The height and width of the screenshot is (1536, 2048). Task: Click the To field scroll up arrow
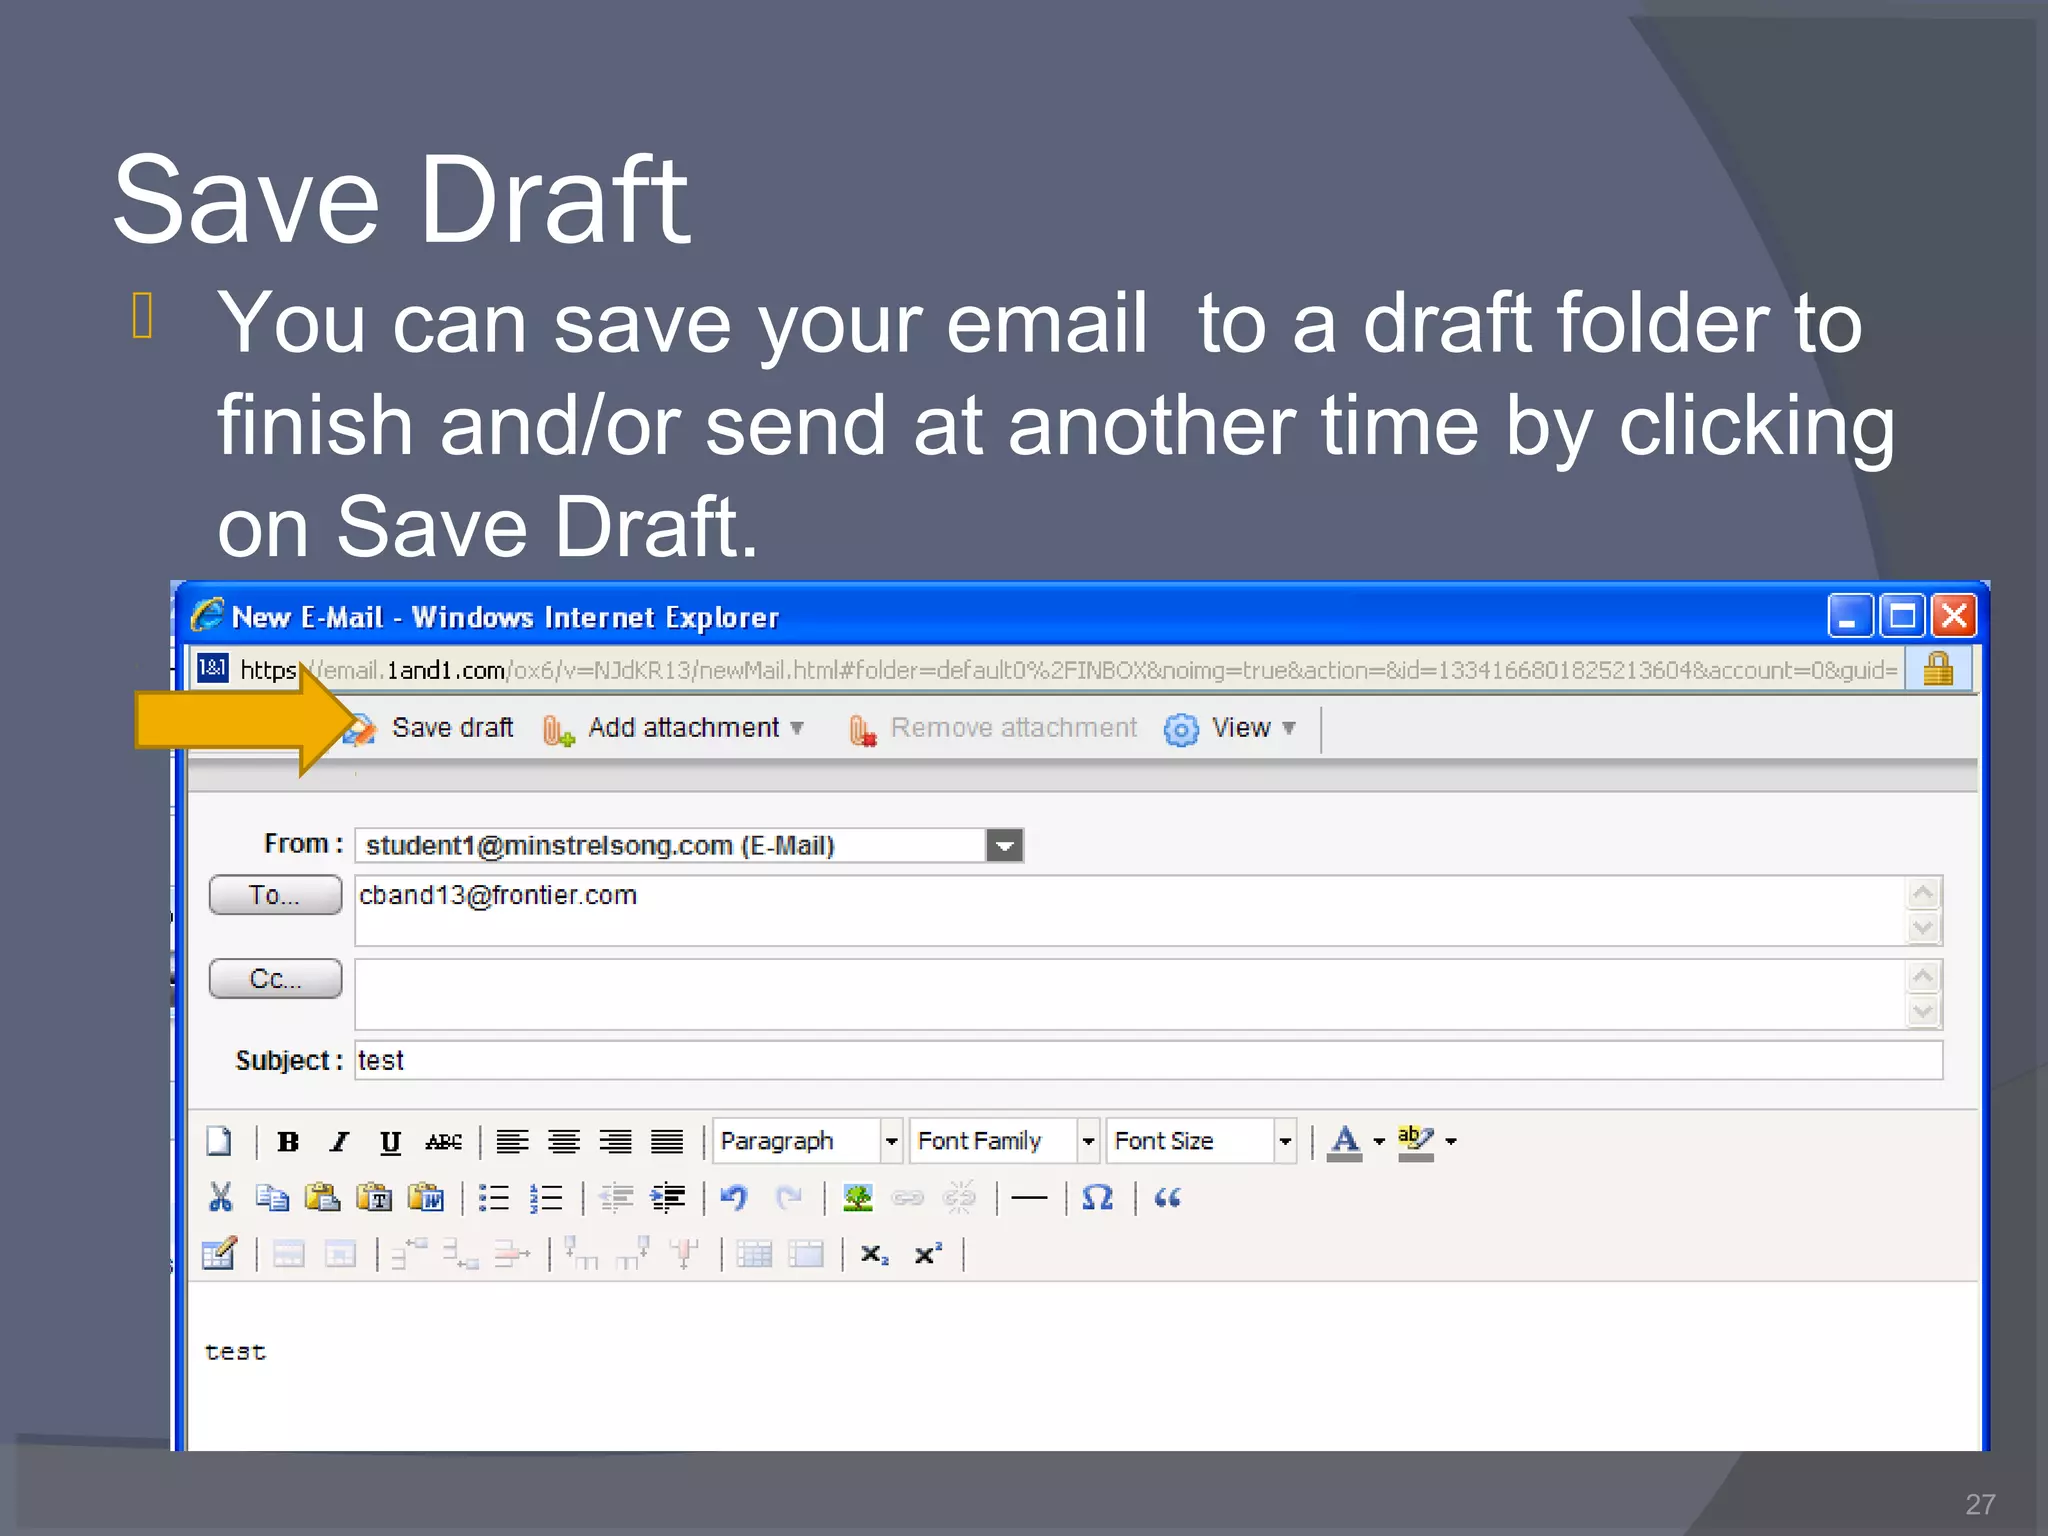tap(1924, 893)
